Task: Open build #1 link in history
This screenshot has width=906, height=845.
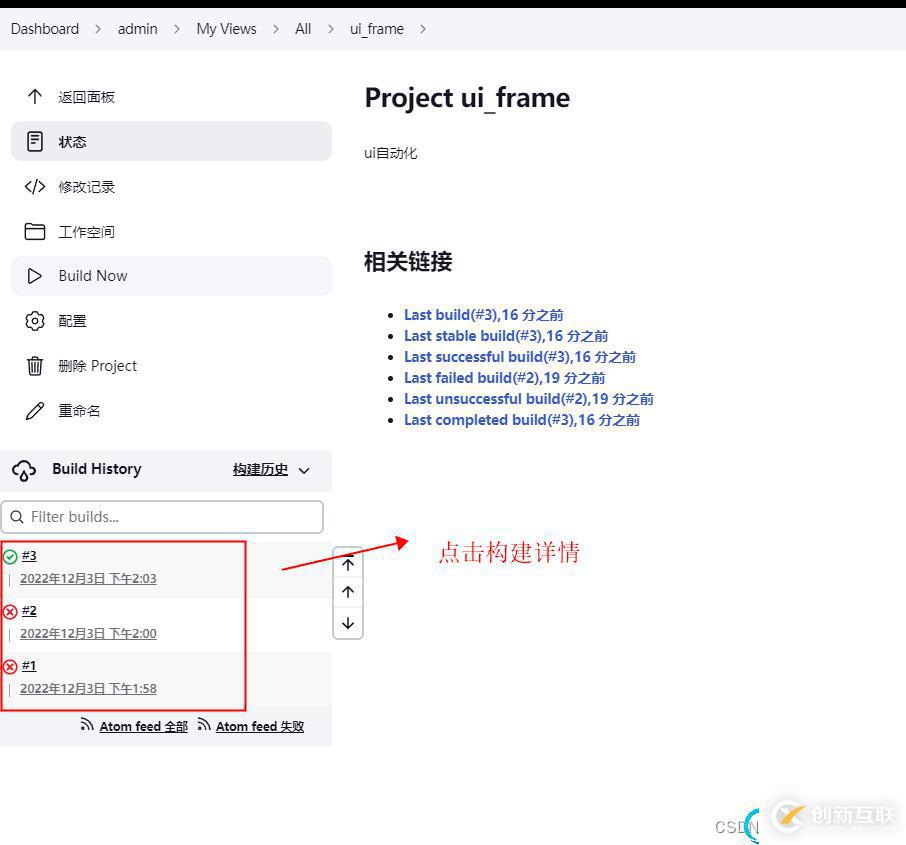Action: coord(29,666)
